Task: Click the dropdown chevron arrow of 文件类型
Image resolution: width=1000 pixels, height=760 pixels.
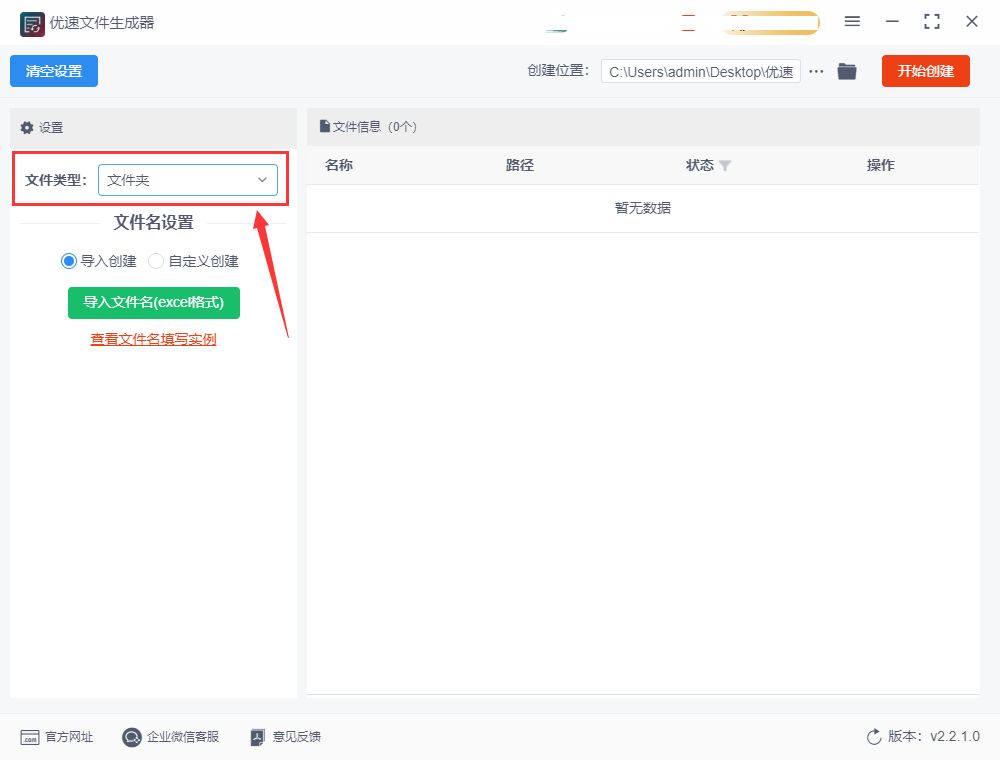Action: (262, 180)
